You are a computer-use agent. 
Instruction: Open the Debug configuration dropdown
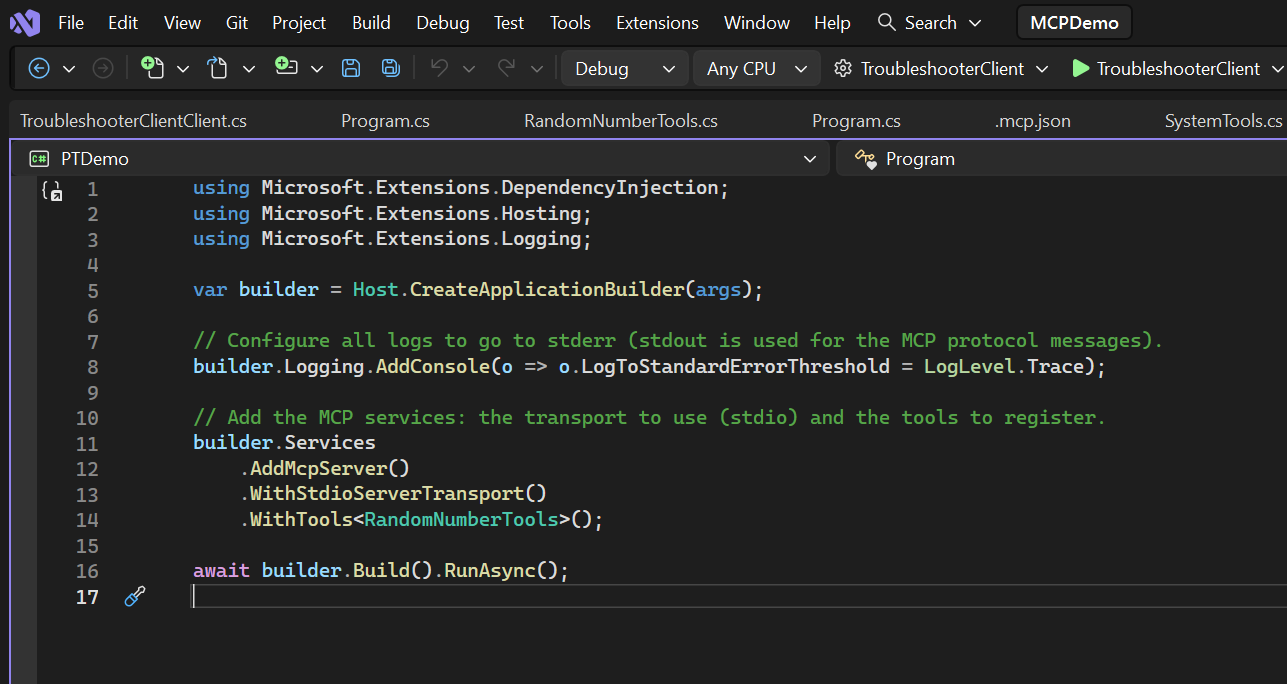(x=624, y=68)
